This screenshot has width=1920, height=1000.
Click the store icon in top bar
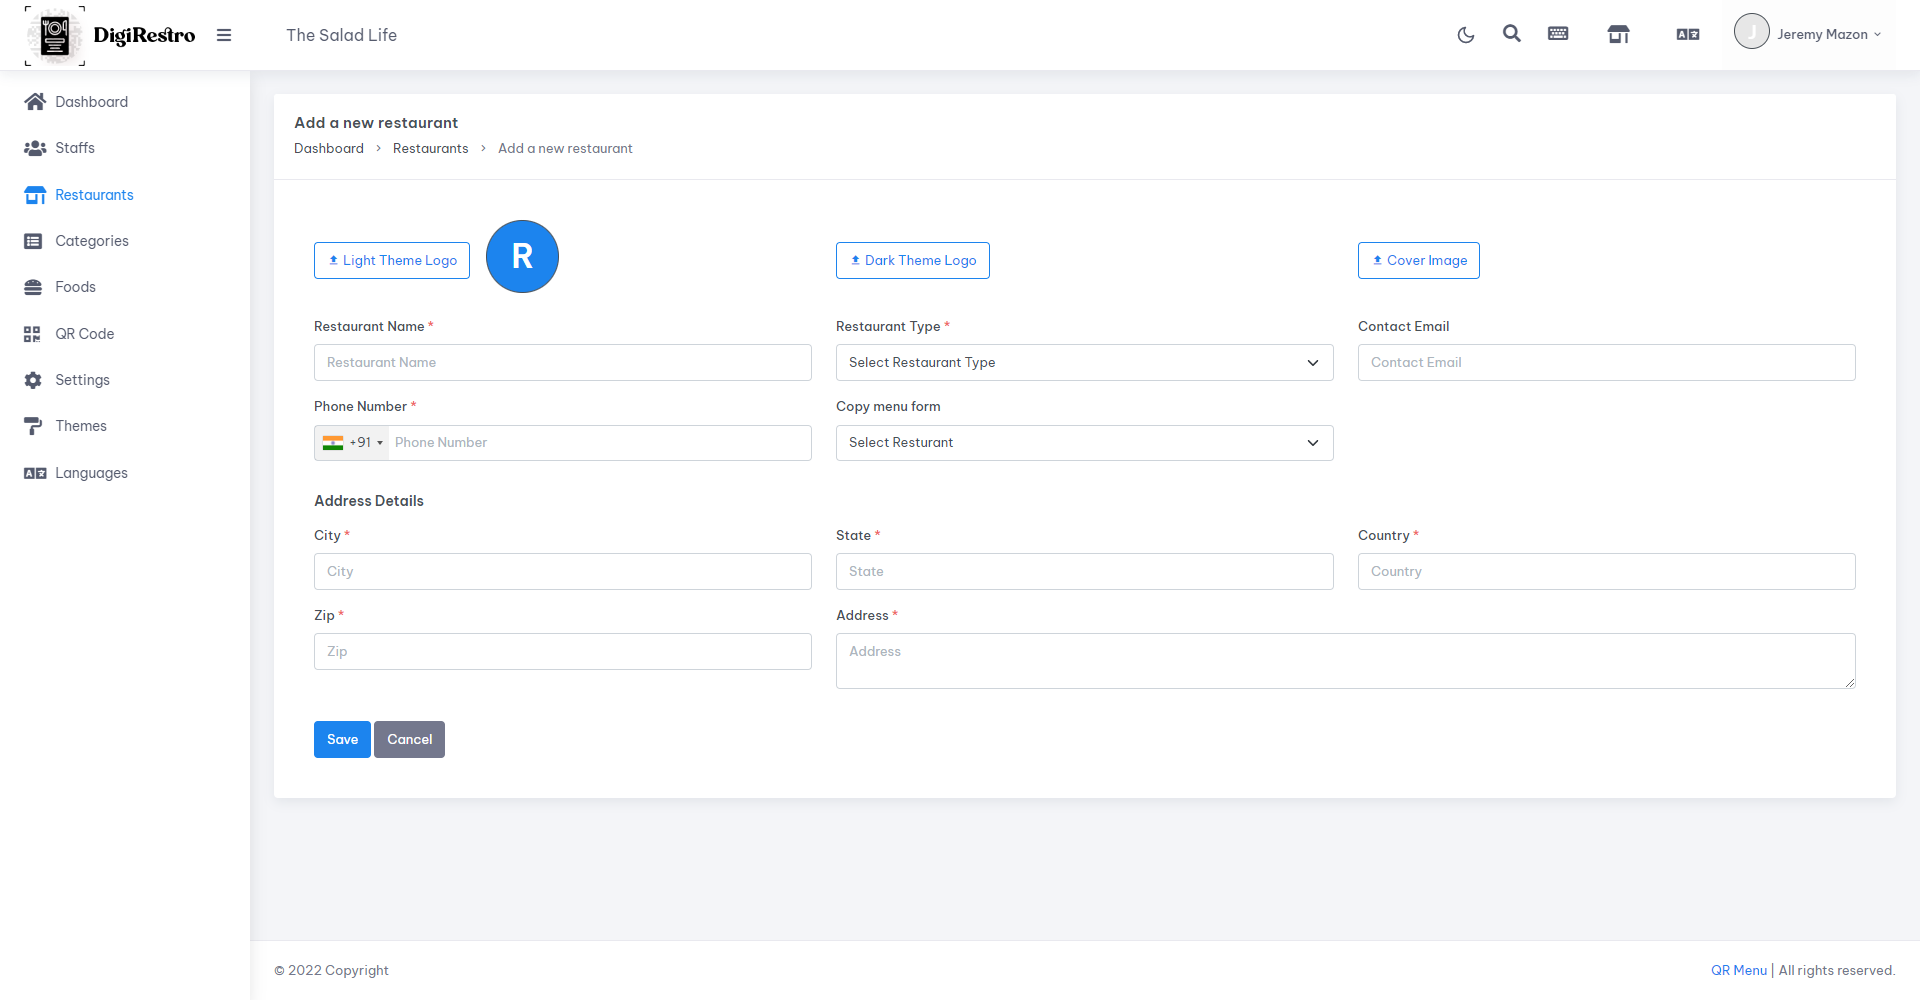coord(1618,35)
